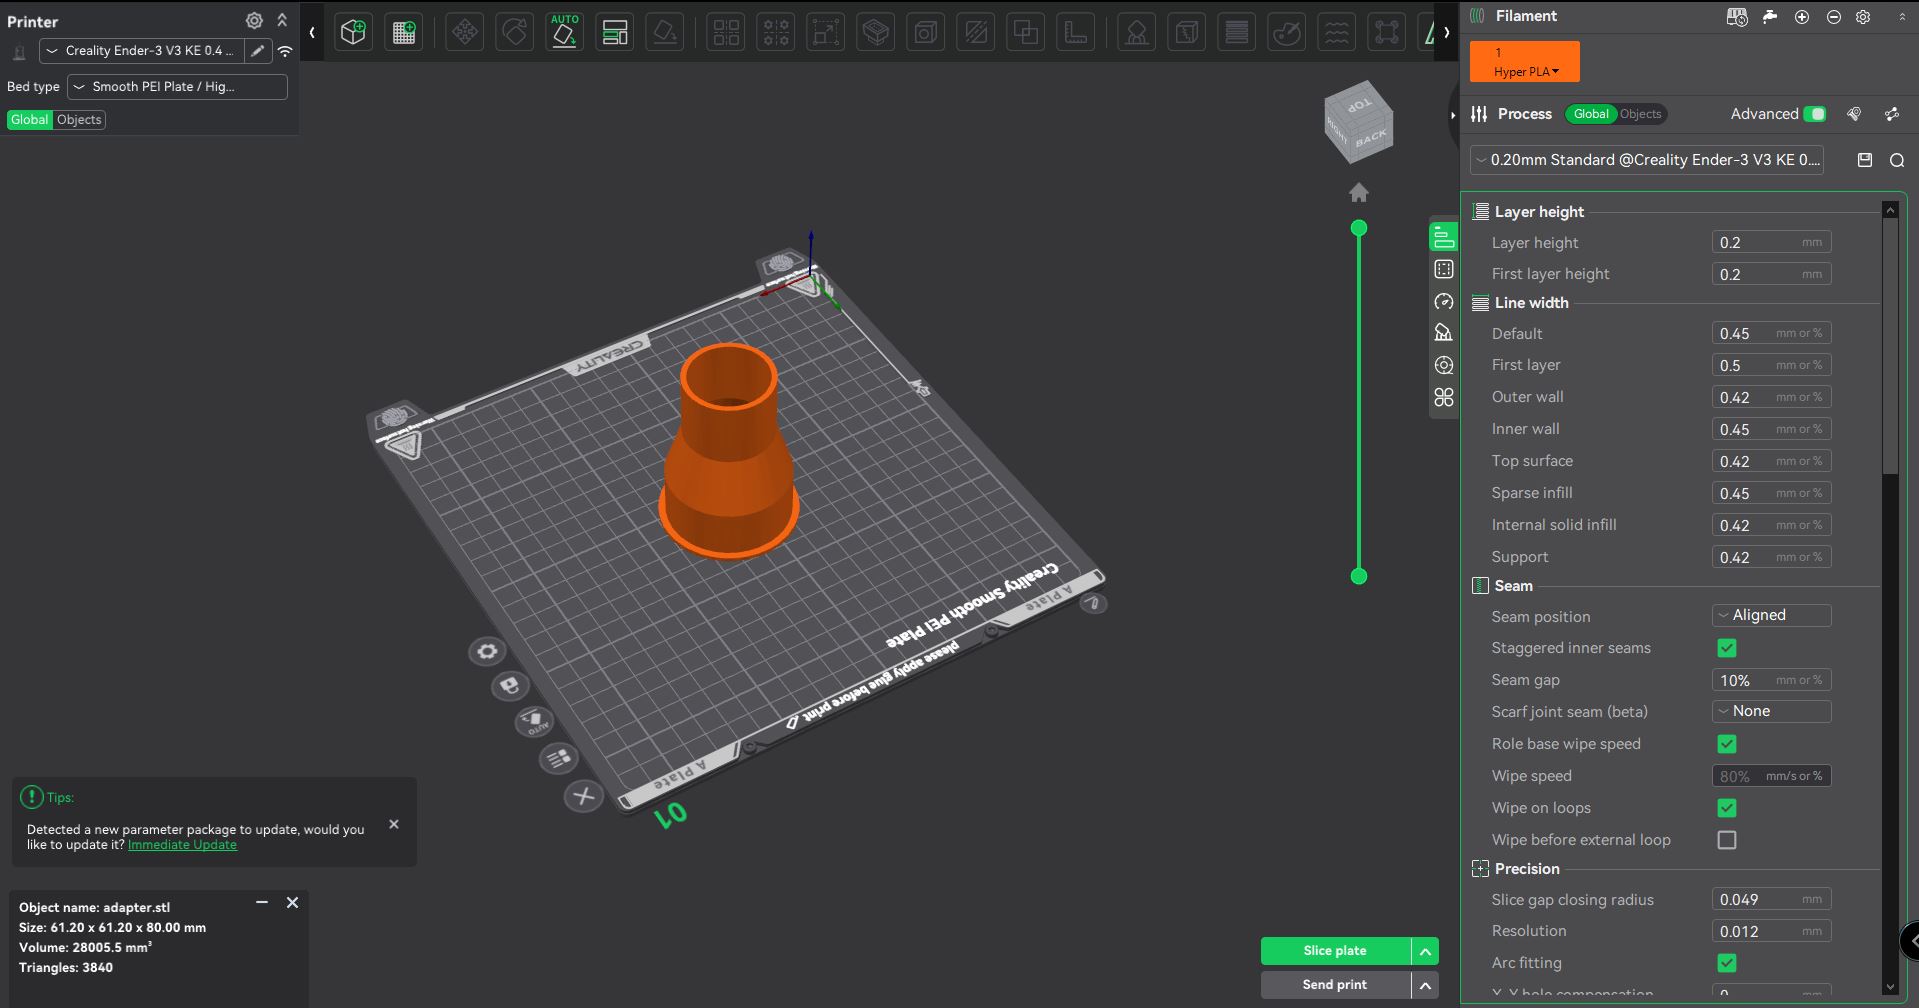Image resolution: width=1919 pixels, height=1008 pixels.
Task: Run the Auto orient tool
Action: point(564,32)
